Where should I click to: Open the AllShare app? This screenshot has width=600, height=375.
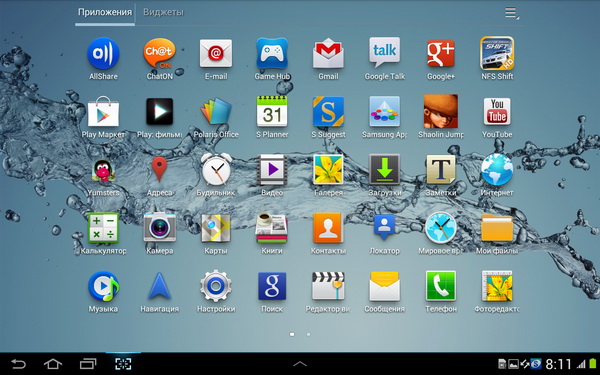[103, 54]
